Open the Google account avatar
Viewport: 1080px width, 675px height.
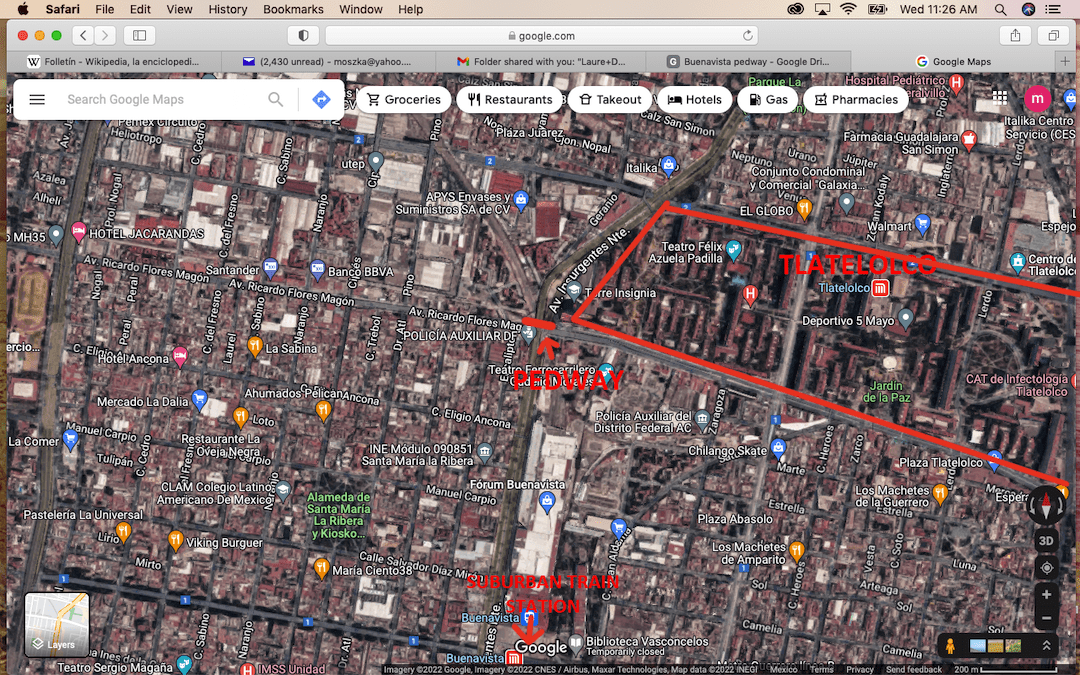tap(1037, 98)
